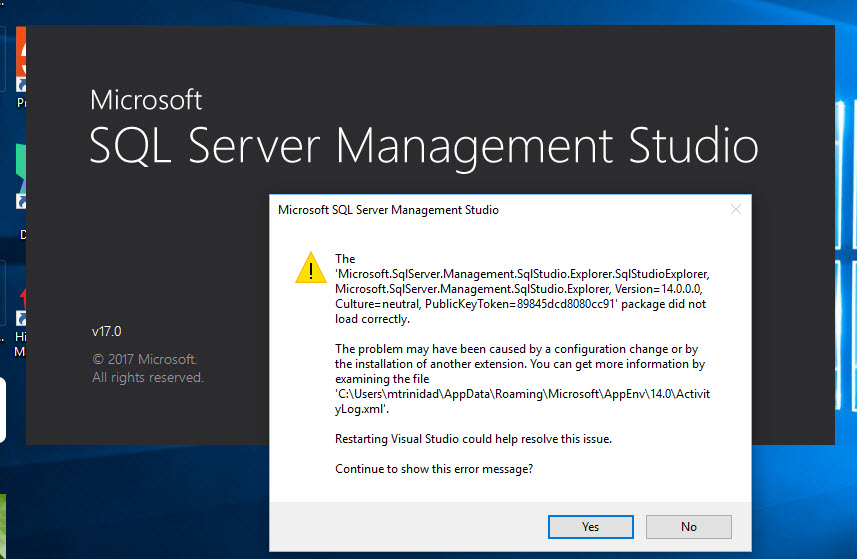Viewport: 857px width, 559px height.
Task: Close the SQL Server Management Studio dialog
Action: 736,209
